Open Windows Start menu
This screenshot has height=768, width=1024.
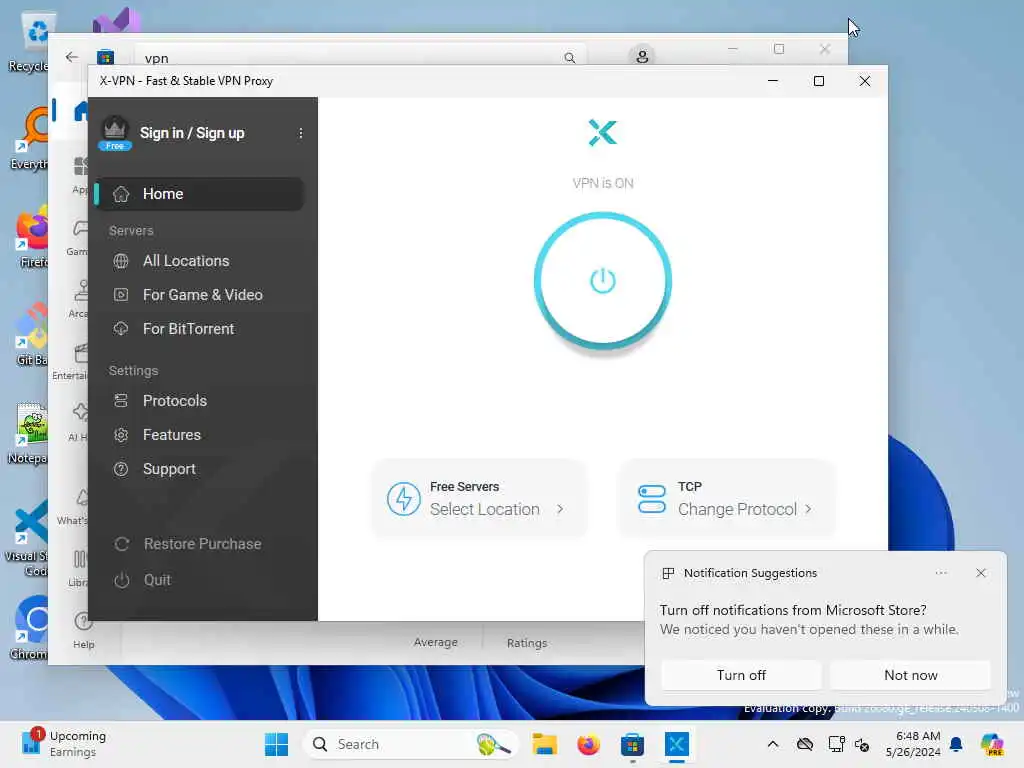[x=276, y=744]
